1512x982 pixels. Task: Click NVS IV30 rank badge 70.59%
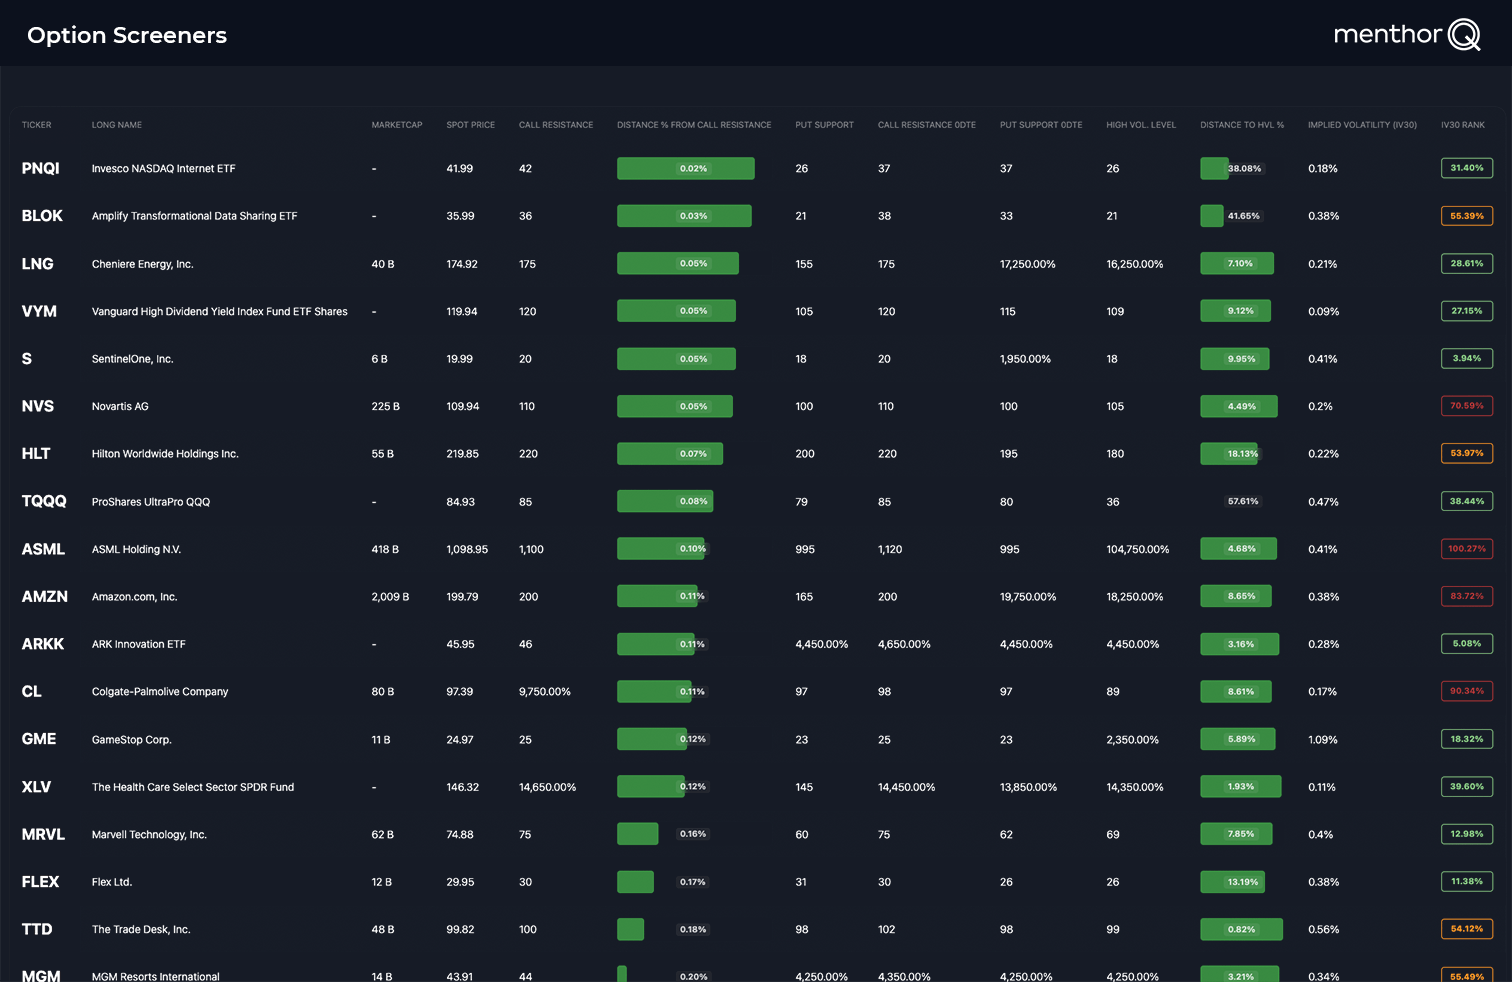click(x=1467, y=406)
